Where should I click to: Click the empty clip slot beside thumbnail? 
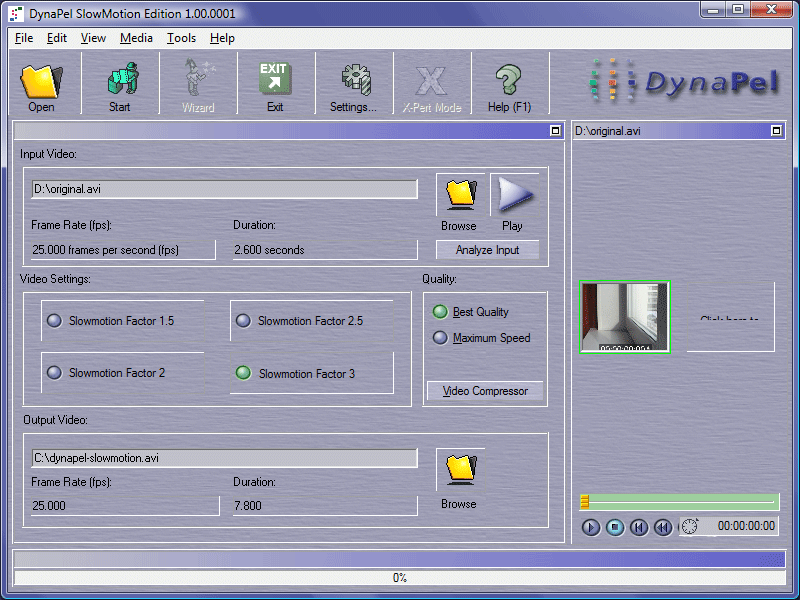pyautogui.click(x=731, y=317)
